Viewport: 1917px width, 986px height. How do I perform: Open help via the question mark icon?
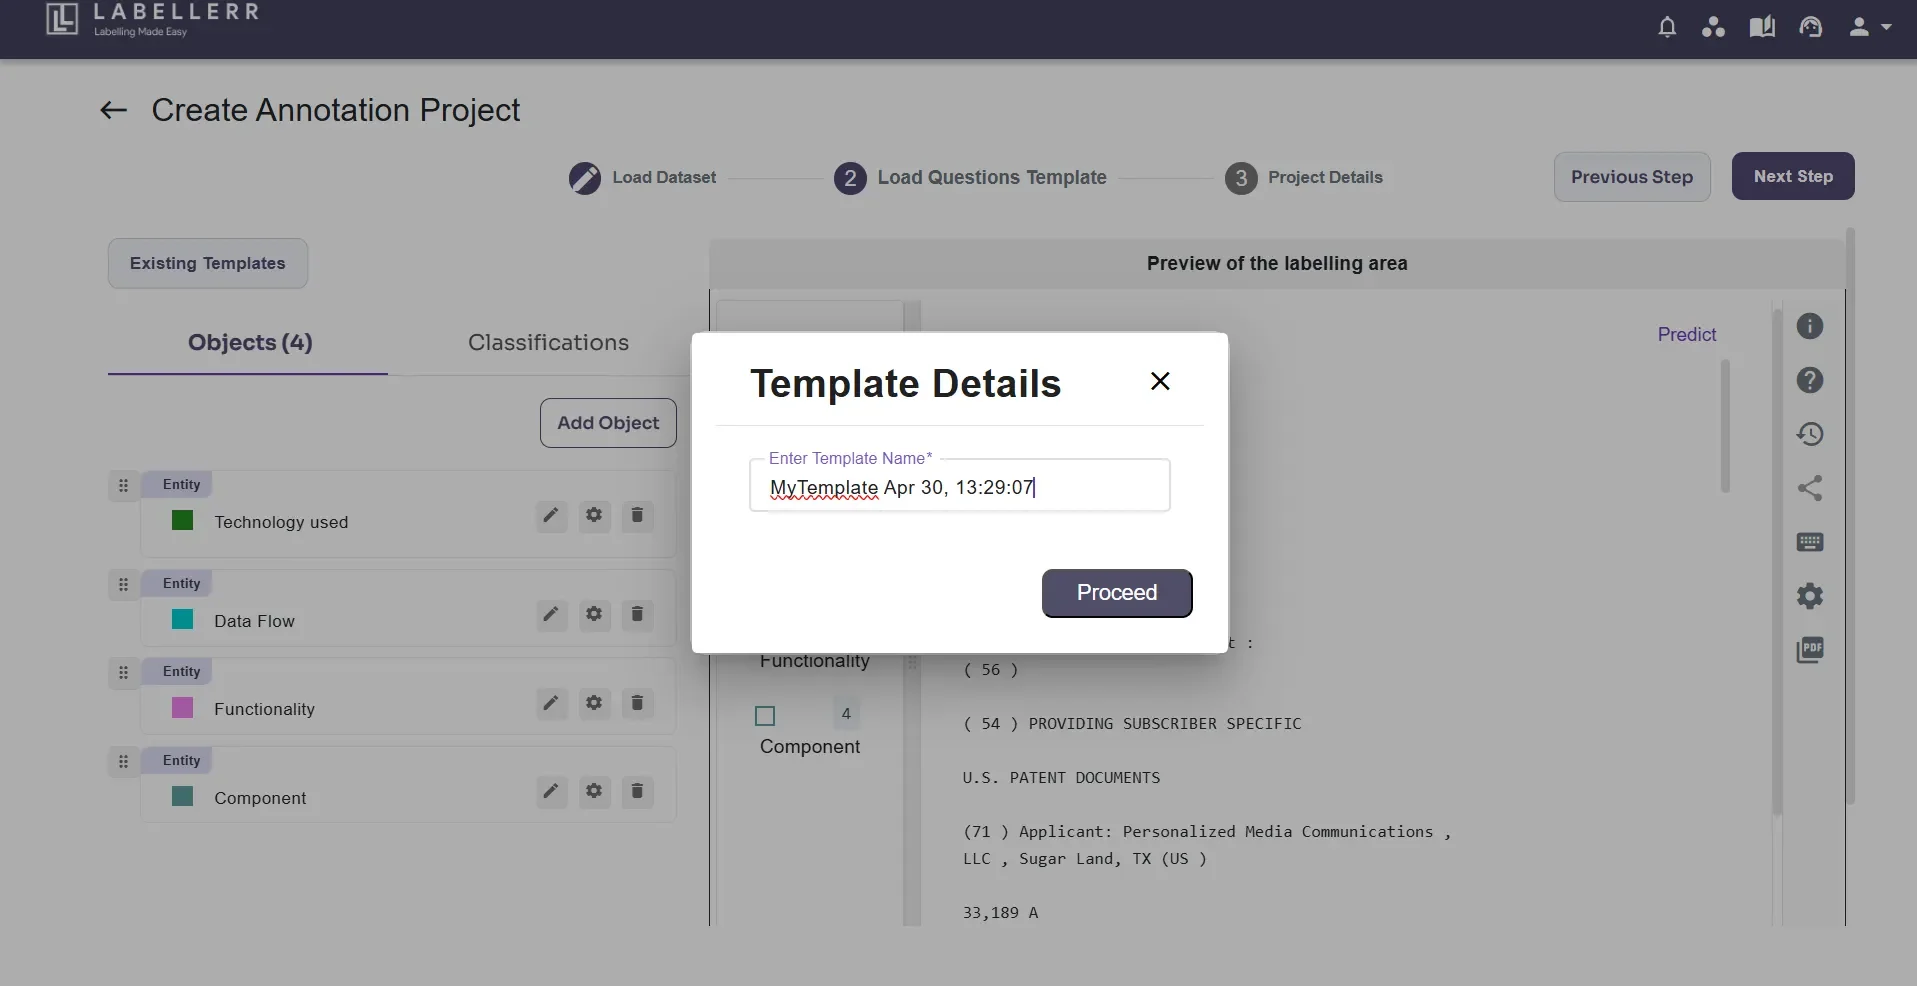pyautogui.click(x=1811, y=381)
